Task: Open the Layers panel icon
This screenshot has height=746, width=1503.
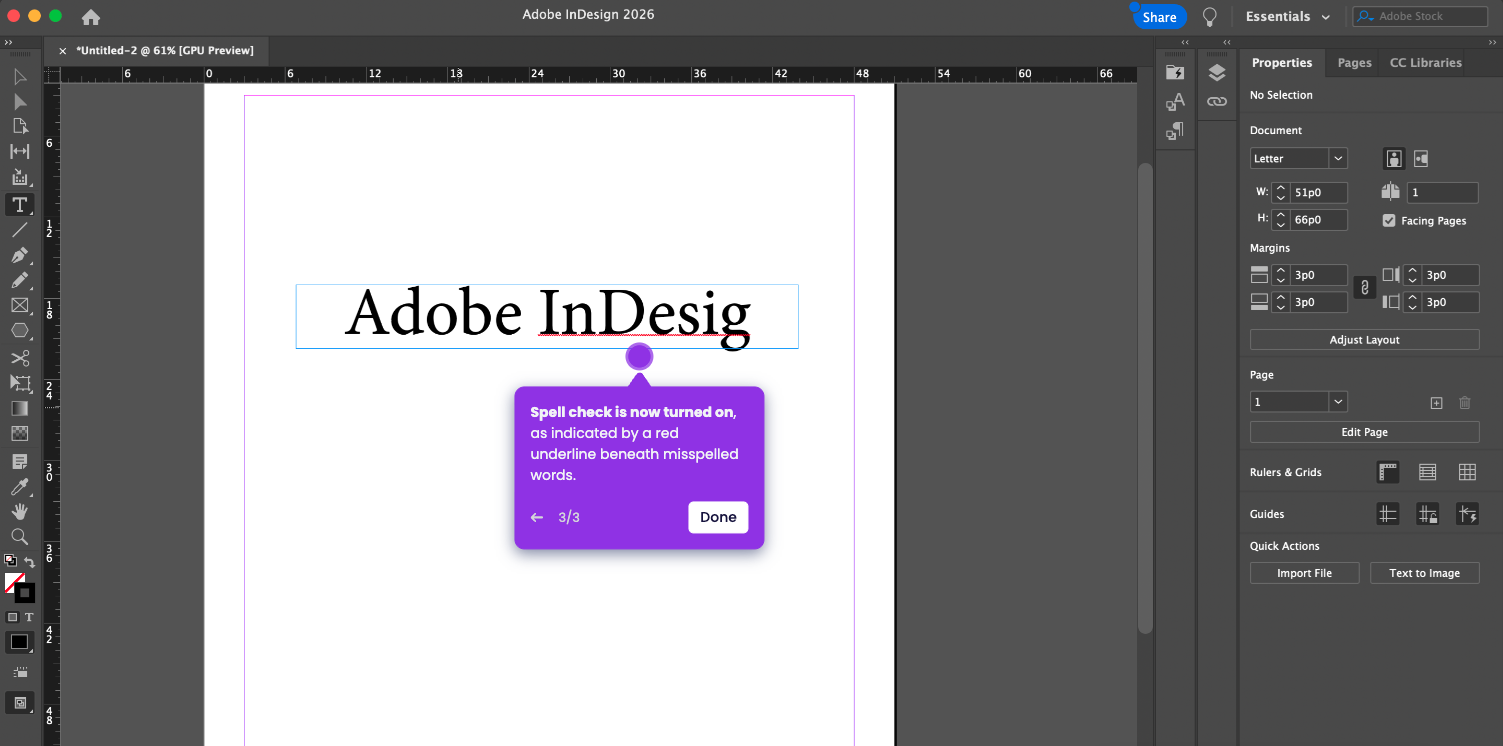Action: coord(1216,73)
